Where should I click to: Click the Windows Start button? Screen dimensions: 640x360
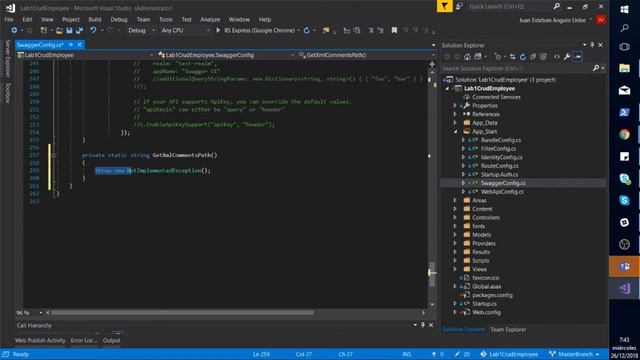(624, 9)
